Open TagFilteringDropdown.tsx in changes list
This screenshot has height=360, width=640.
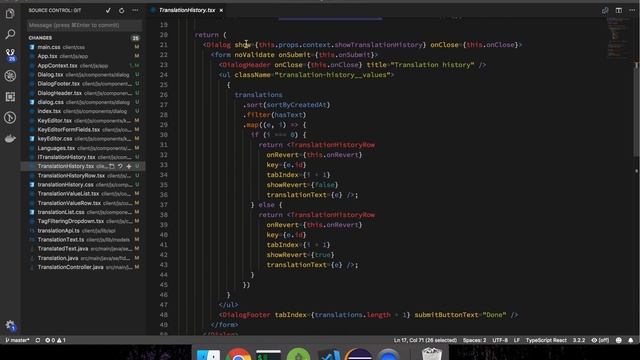tap(84, 221)
